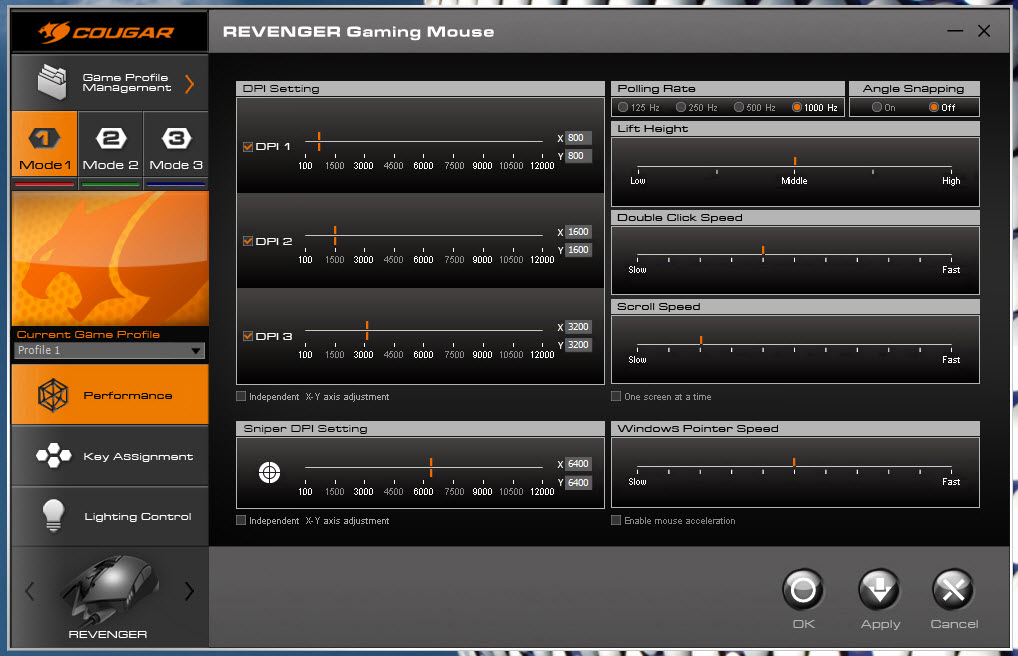
Task: Click the DPI 3 slider track
Action: (x=424, y=330)
